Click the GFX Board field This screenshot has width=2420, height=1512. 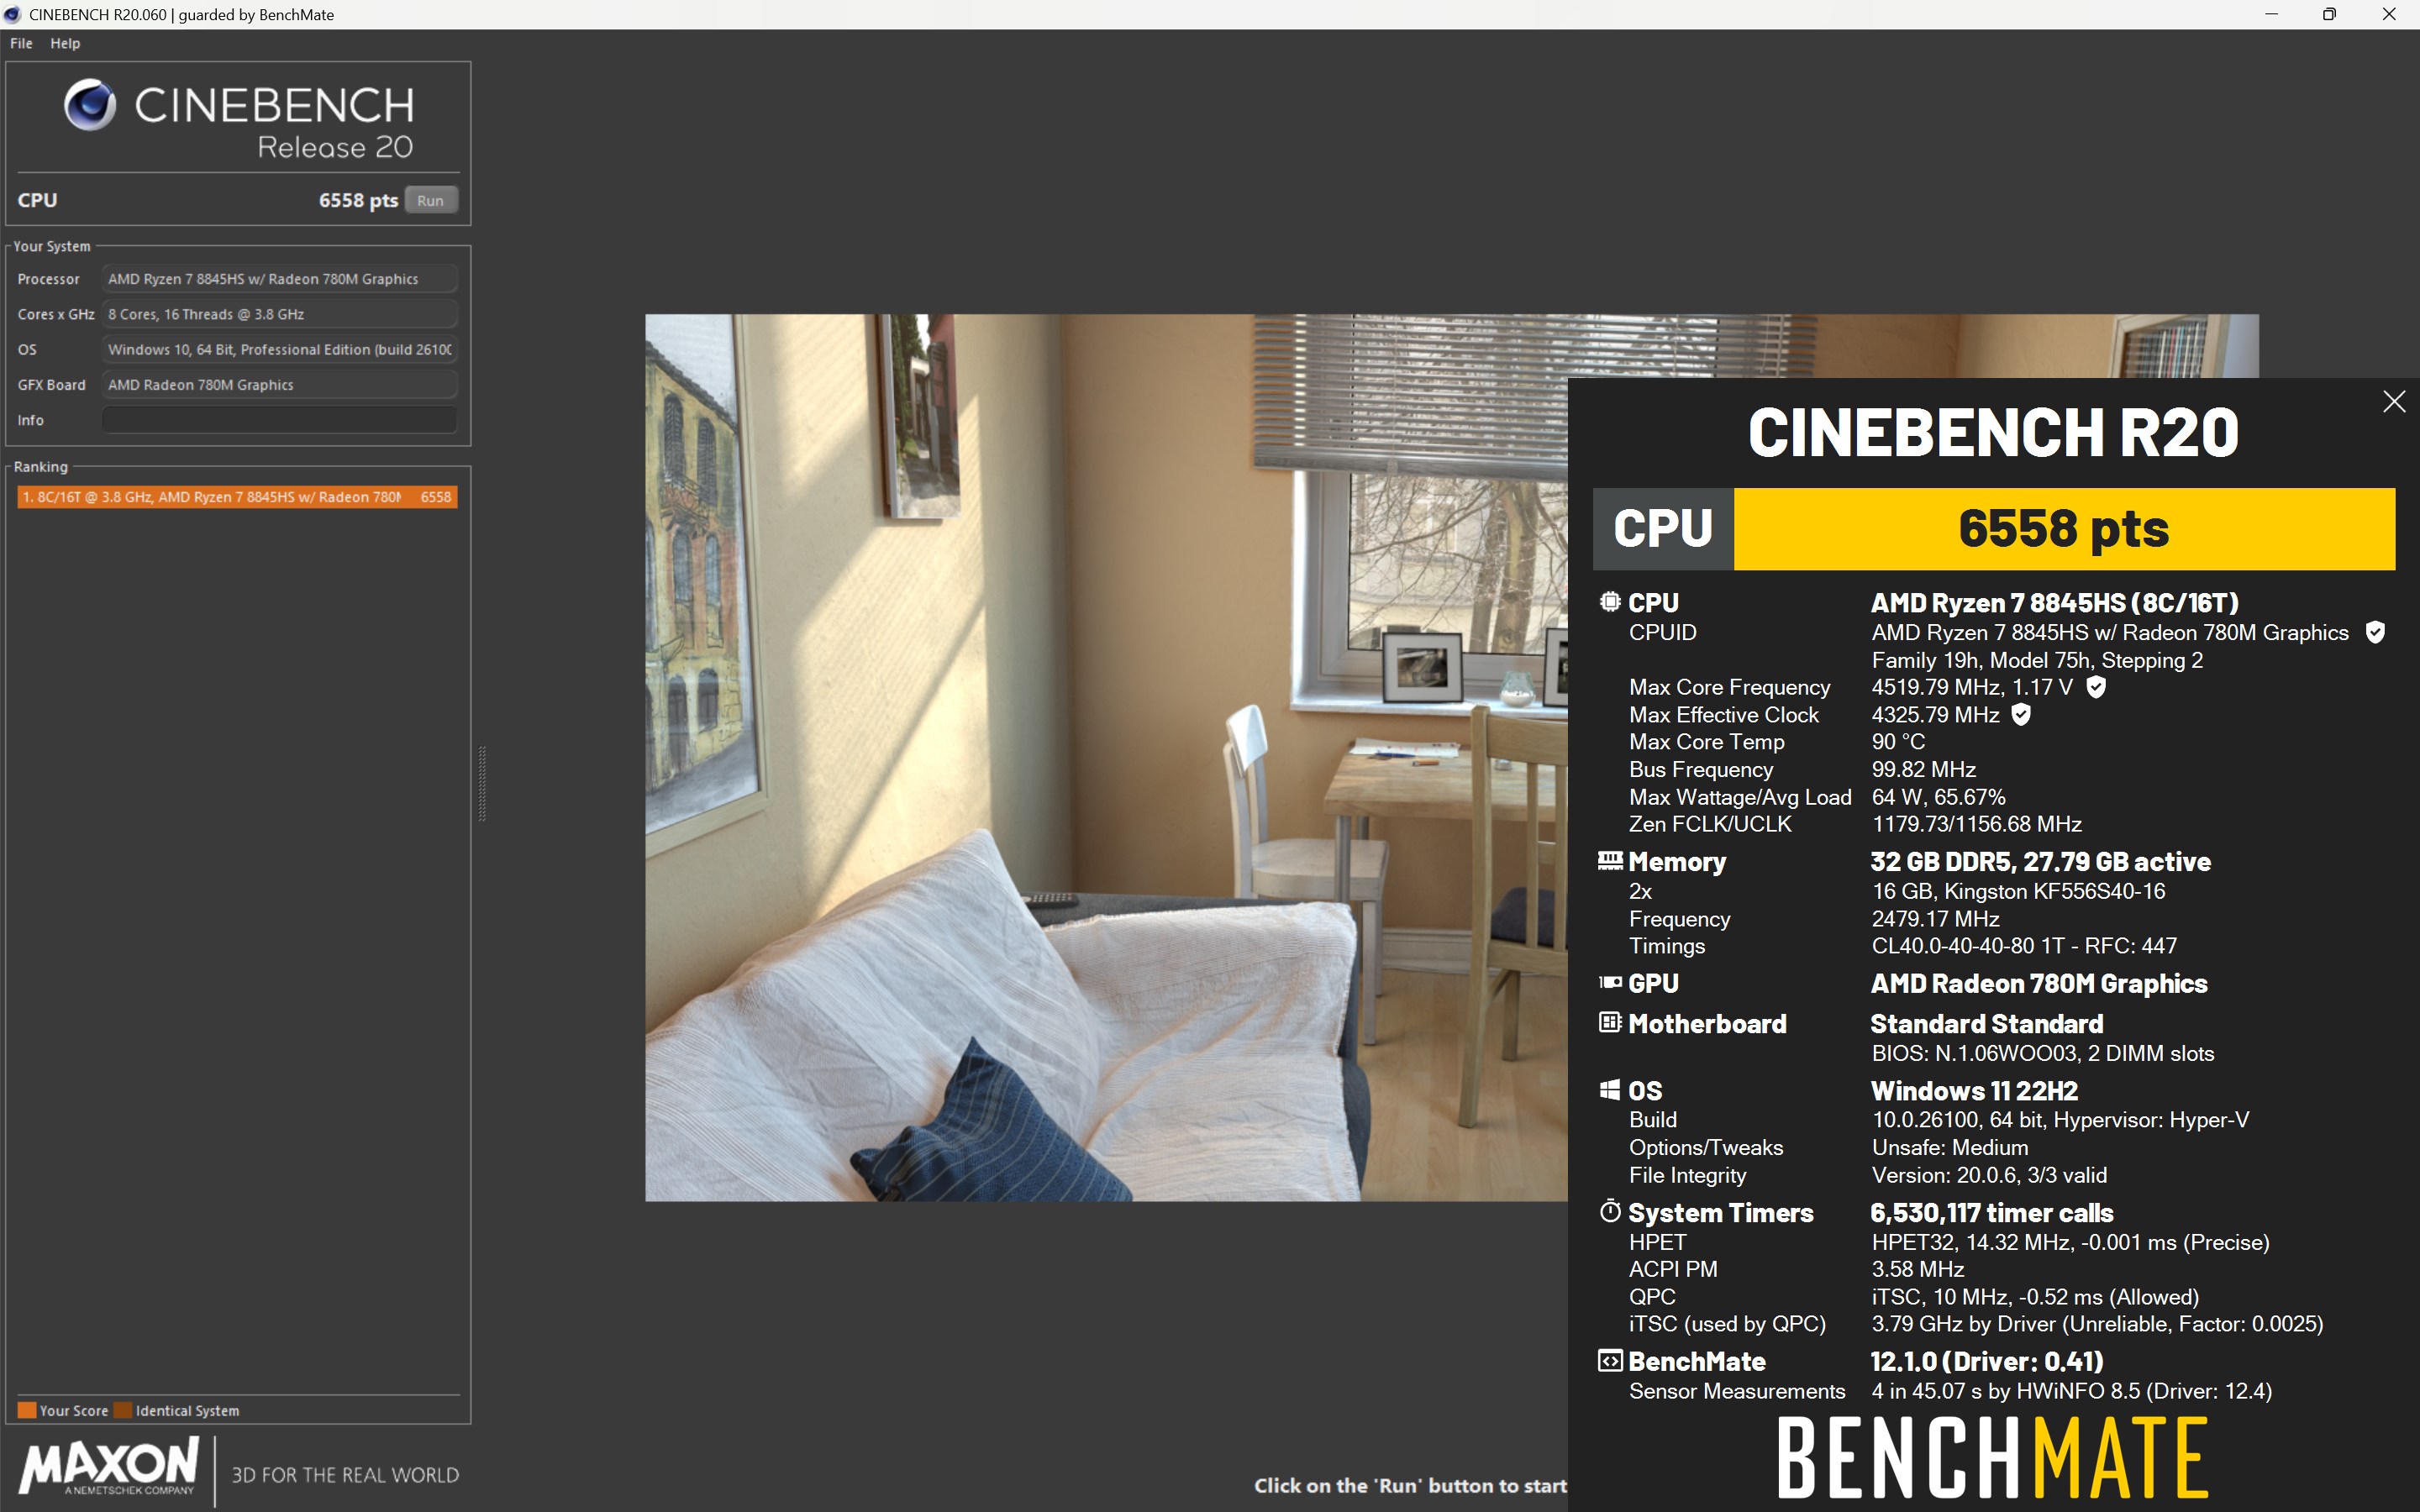(x=280, y=385)
